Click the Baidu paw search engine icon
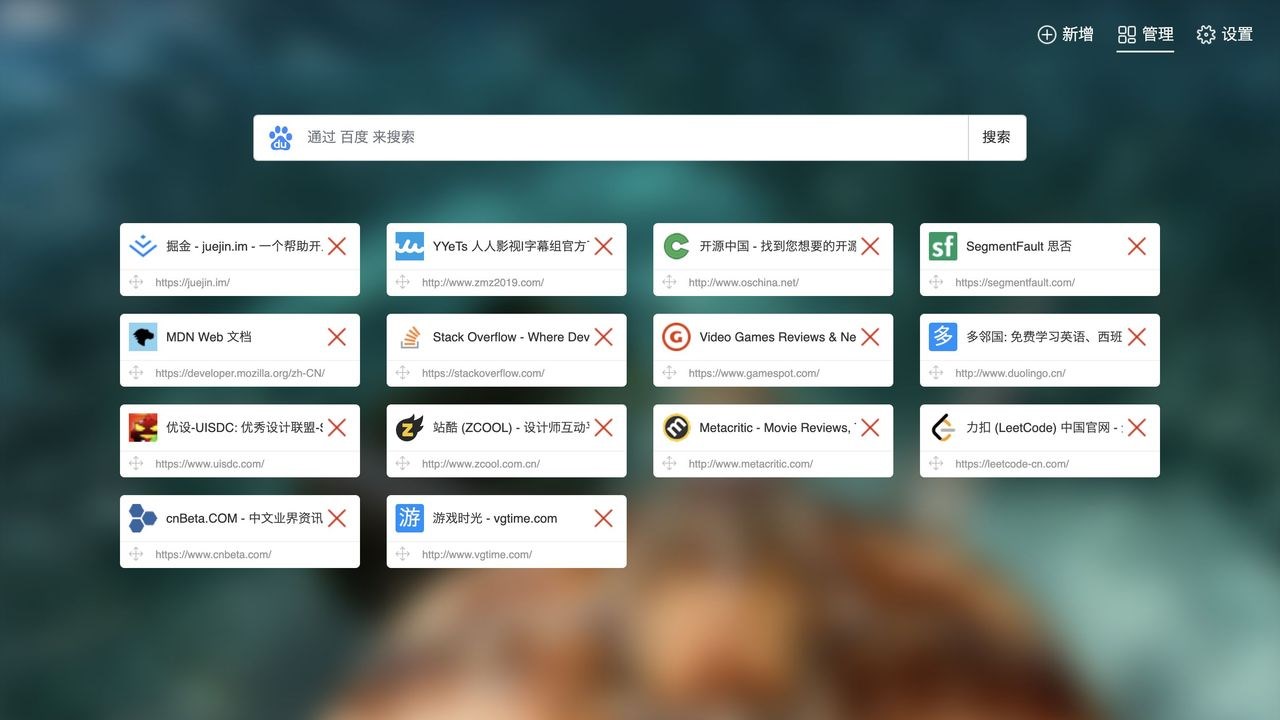 (x=280, y=138)
